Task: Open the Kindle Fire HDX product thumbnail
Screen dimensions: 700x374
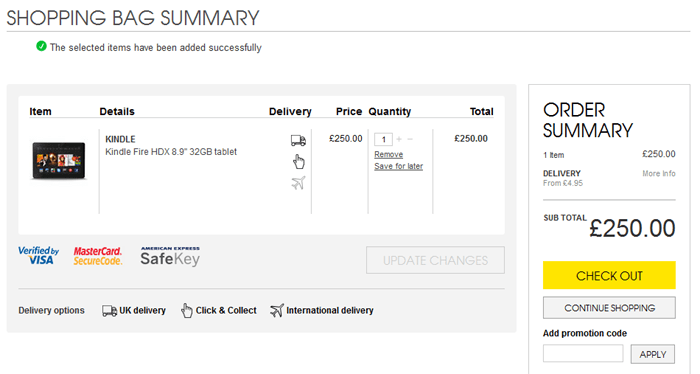Action: (x=58, y=161)
